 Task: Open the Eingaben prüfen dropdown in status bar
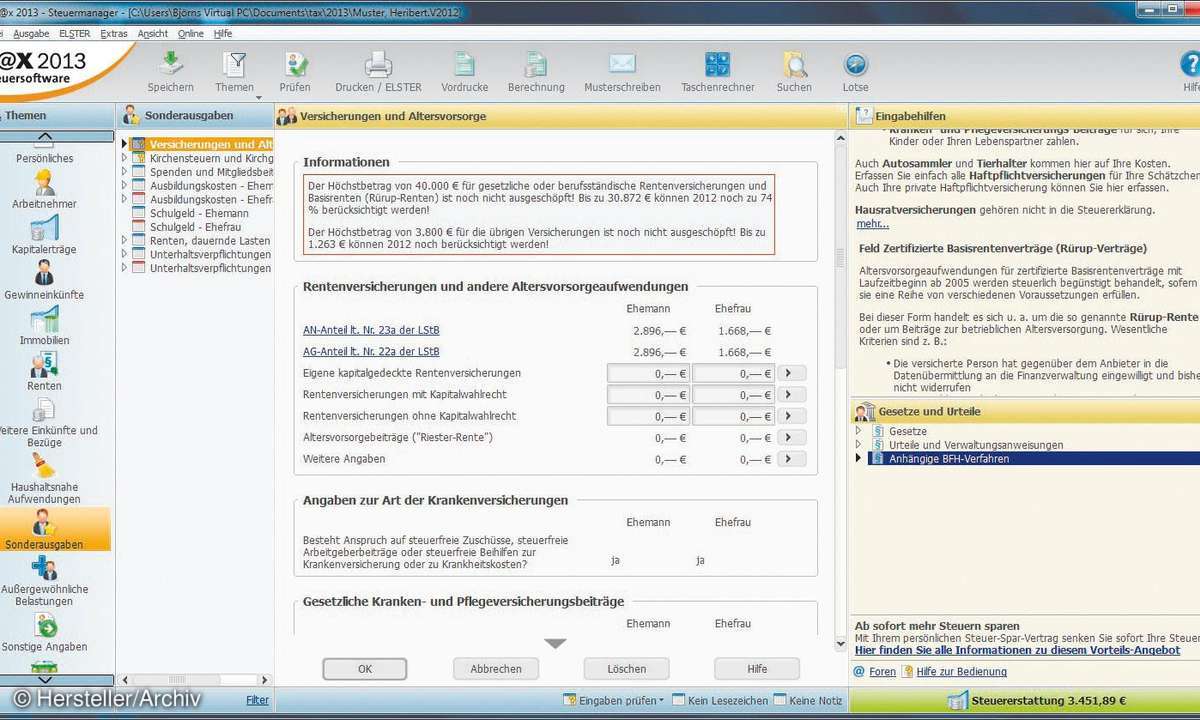663,700
